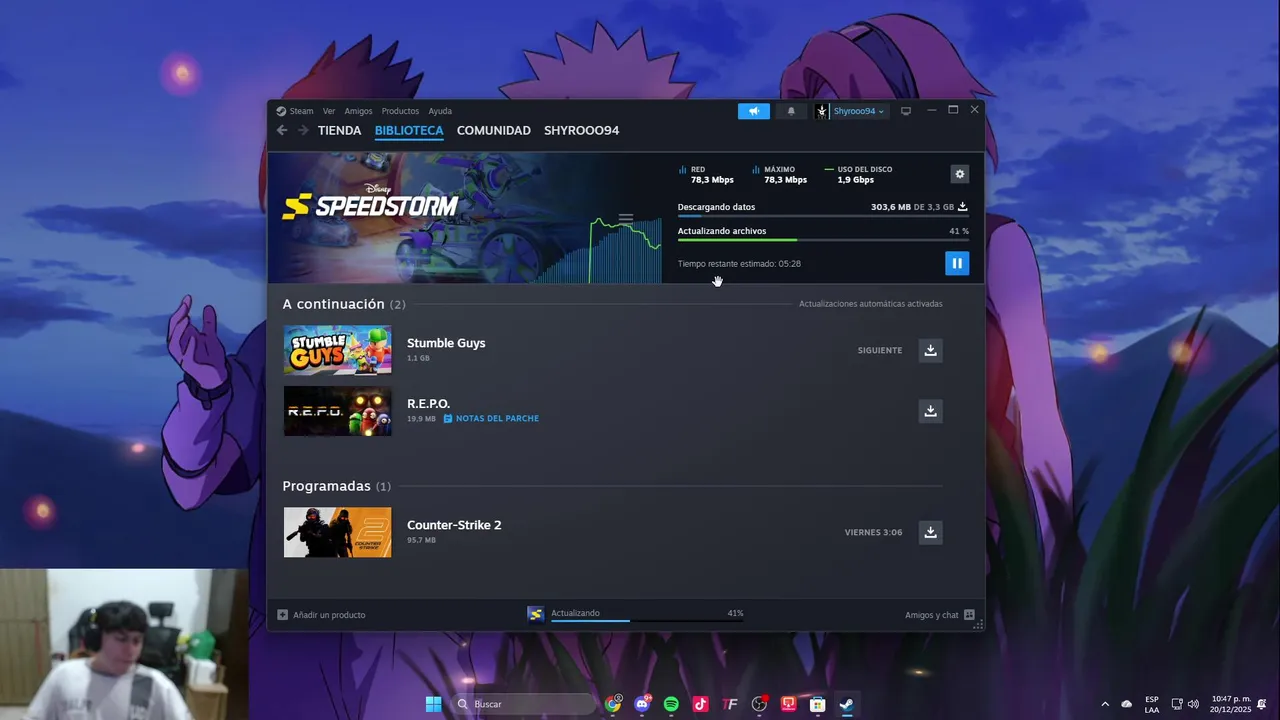The image size is (1280, 720).
Task: Click the taskbar Buscar search box
Action: click(524, 704)
